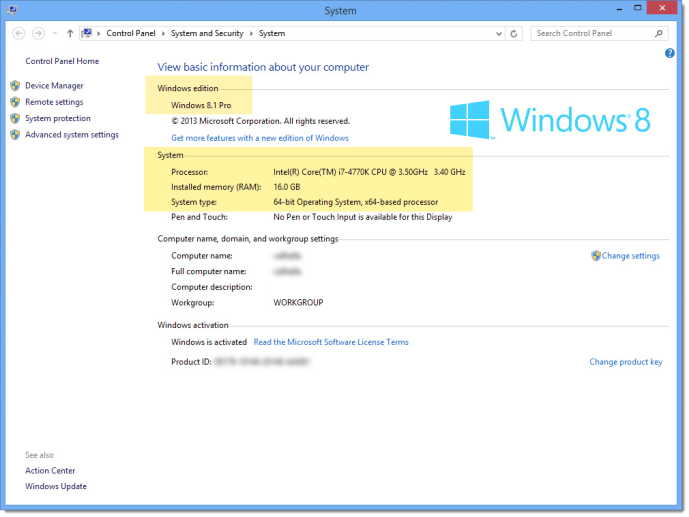This screenshot has height=517, width=689.
Task: Click the shield icon beside Device Manager
Action: tap(15, 86)
